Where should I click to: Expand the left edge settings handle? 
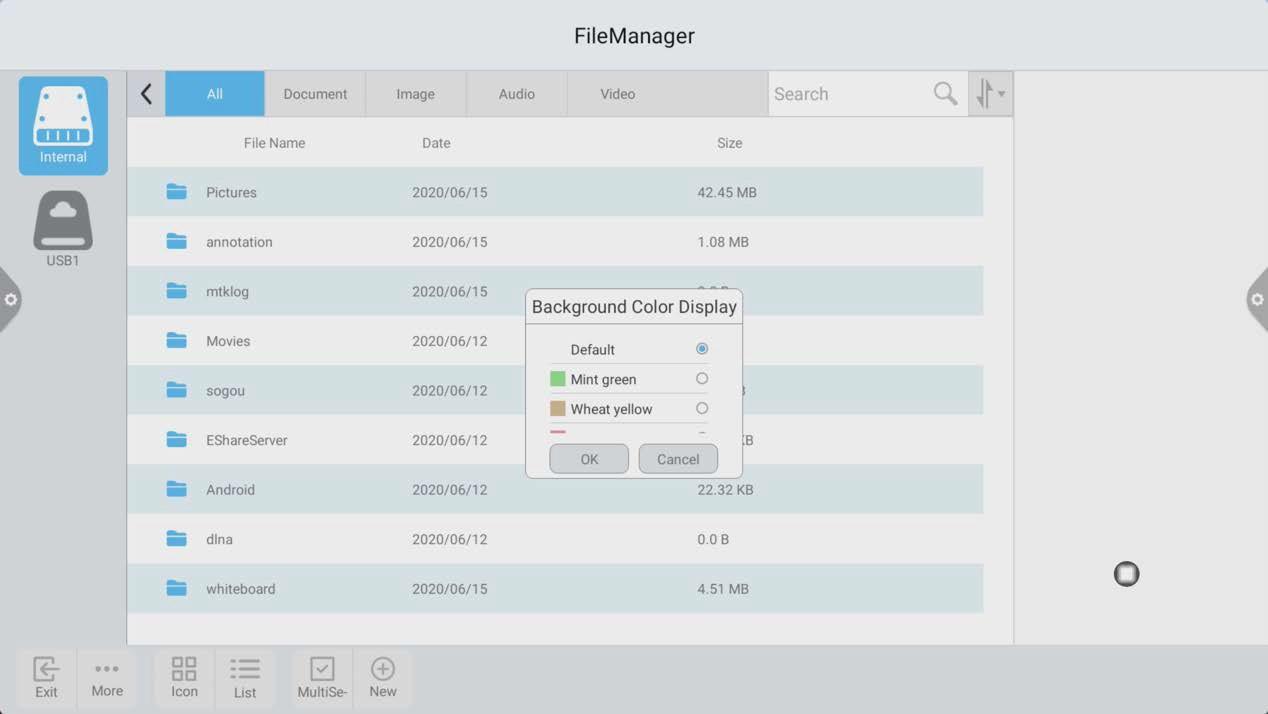click(10, 300)
